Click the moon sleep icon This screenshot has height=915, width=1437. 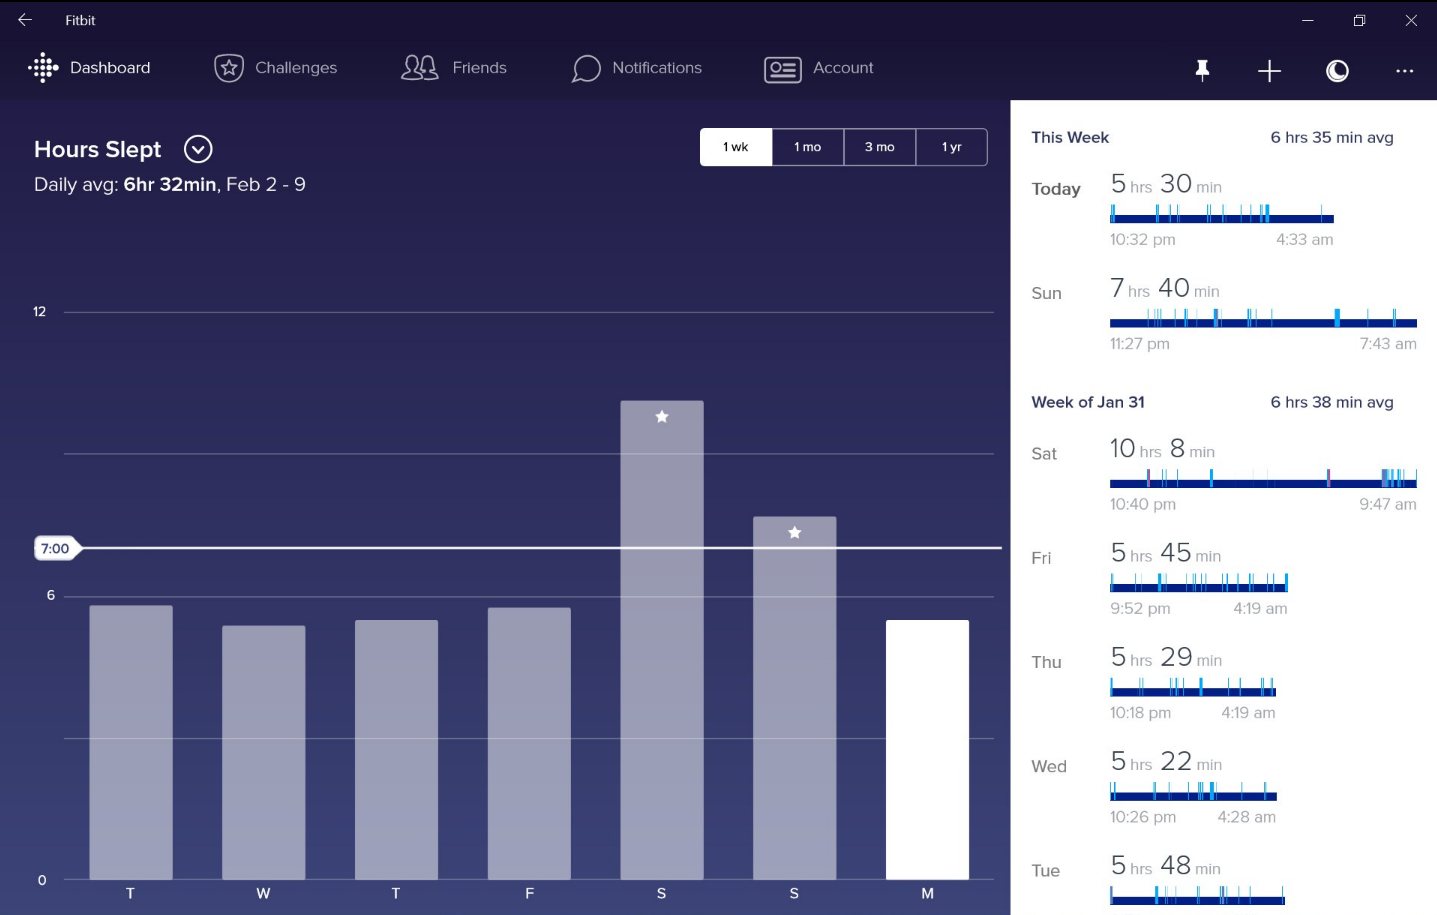point(1337,71)
